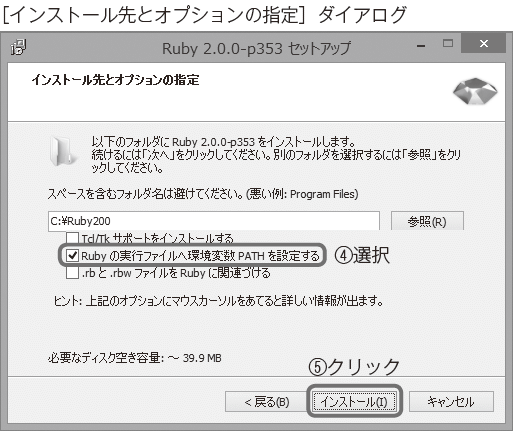
Task: Click the title text Ruby 2.0.0-p353 セットアップ
Action: point(256,49)
